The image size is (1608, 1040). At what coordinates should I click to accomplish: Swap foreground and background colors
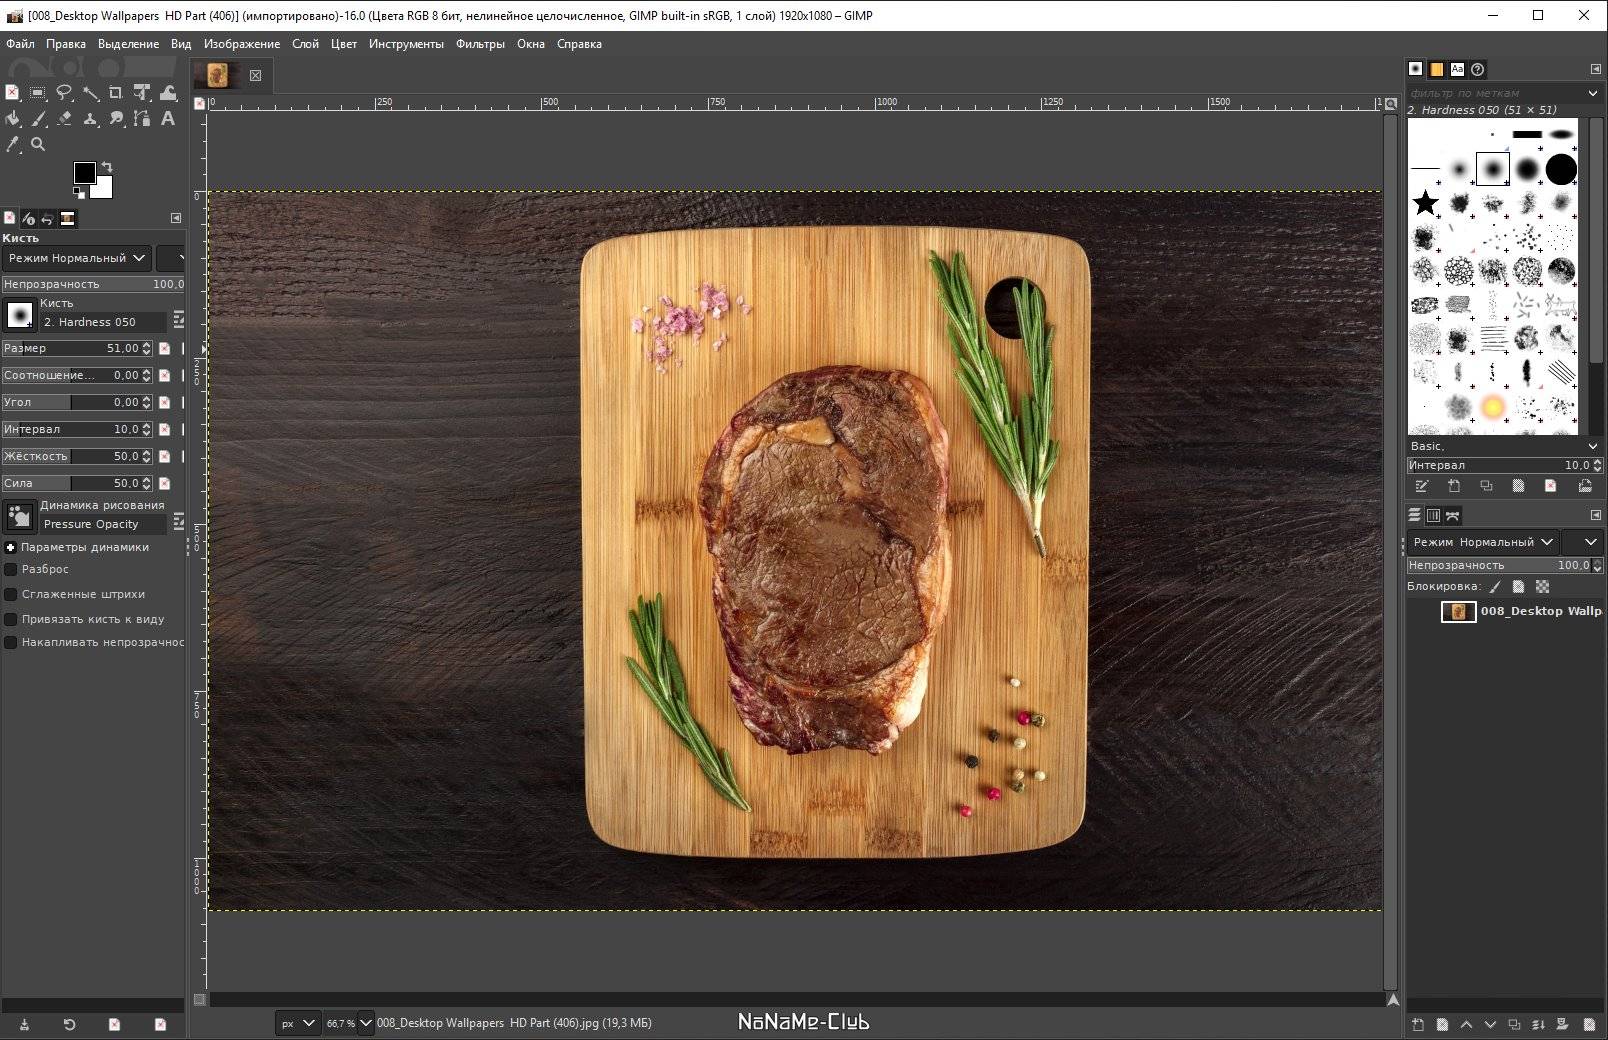click(107, 167)
